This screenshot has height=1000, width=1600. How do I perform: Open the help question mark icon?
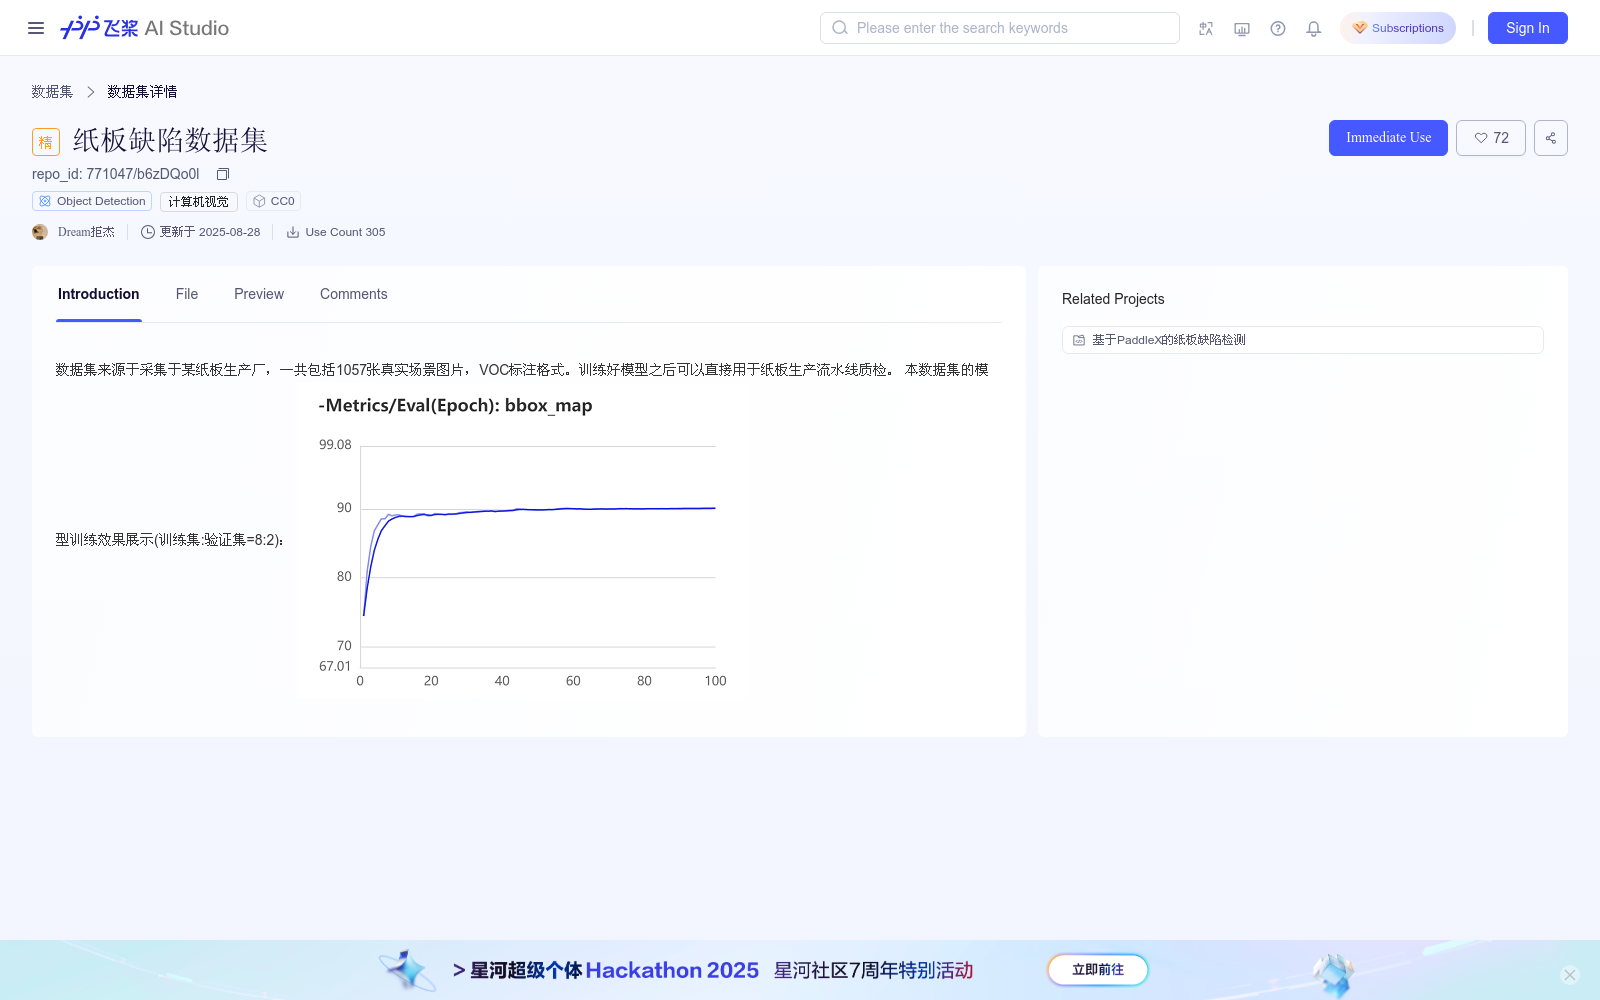click(1278, 28)
